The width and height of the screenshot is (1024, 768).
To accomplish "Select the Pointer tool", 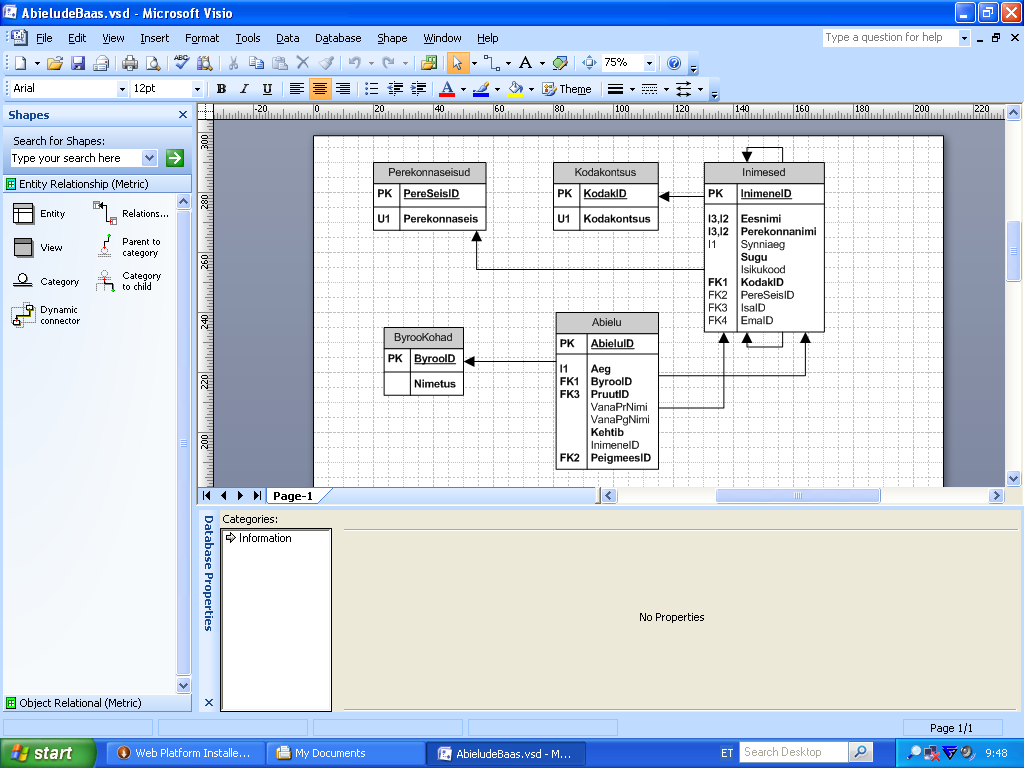I will coord(457,63).
